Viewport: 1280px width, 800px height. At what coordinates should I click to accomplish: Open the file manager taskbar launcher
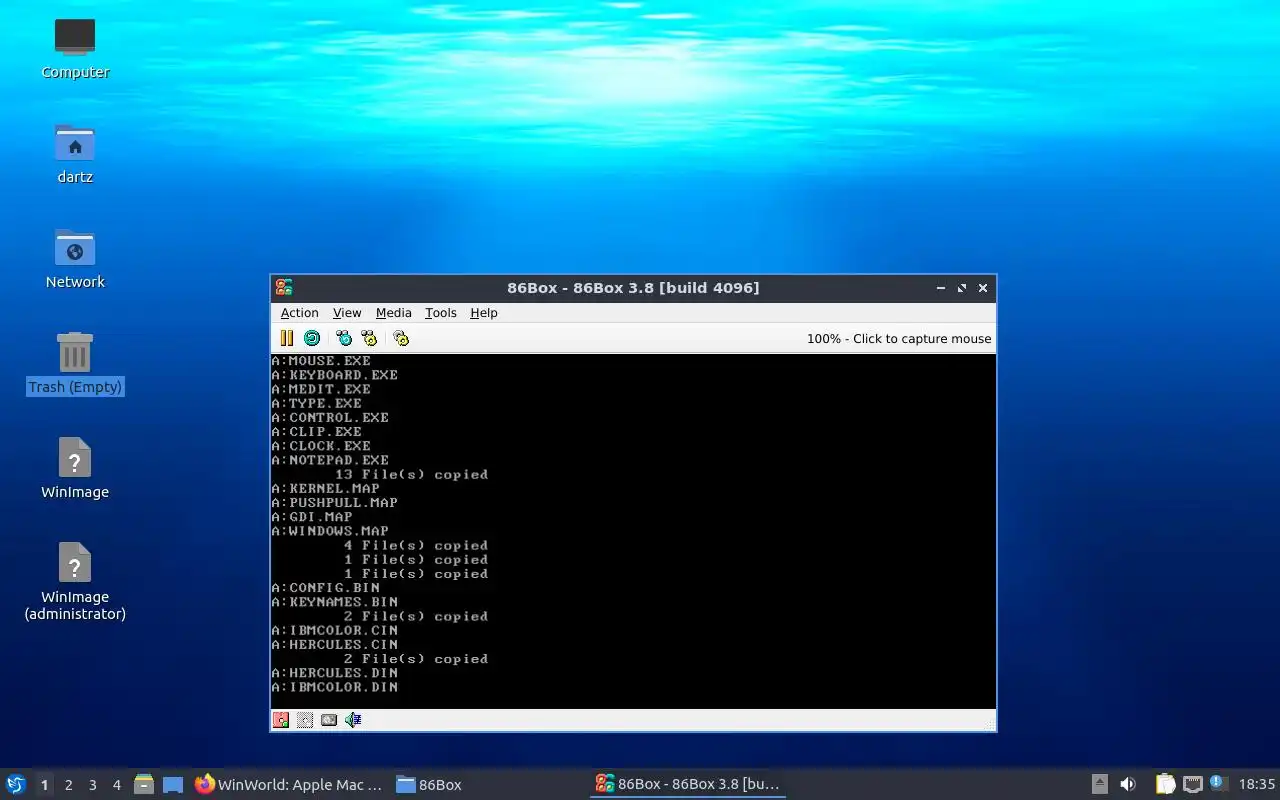click(144, 784)
